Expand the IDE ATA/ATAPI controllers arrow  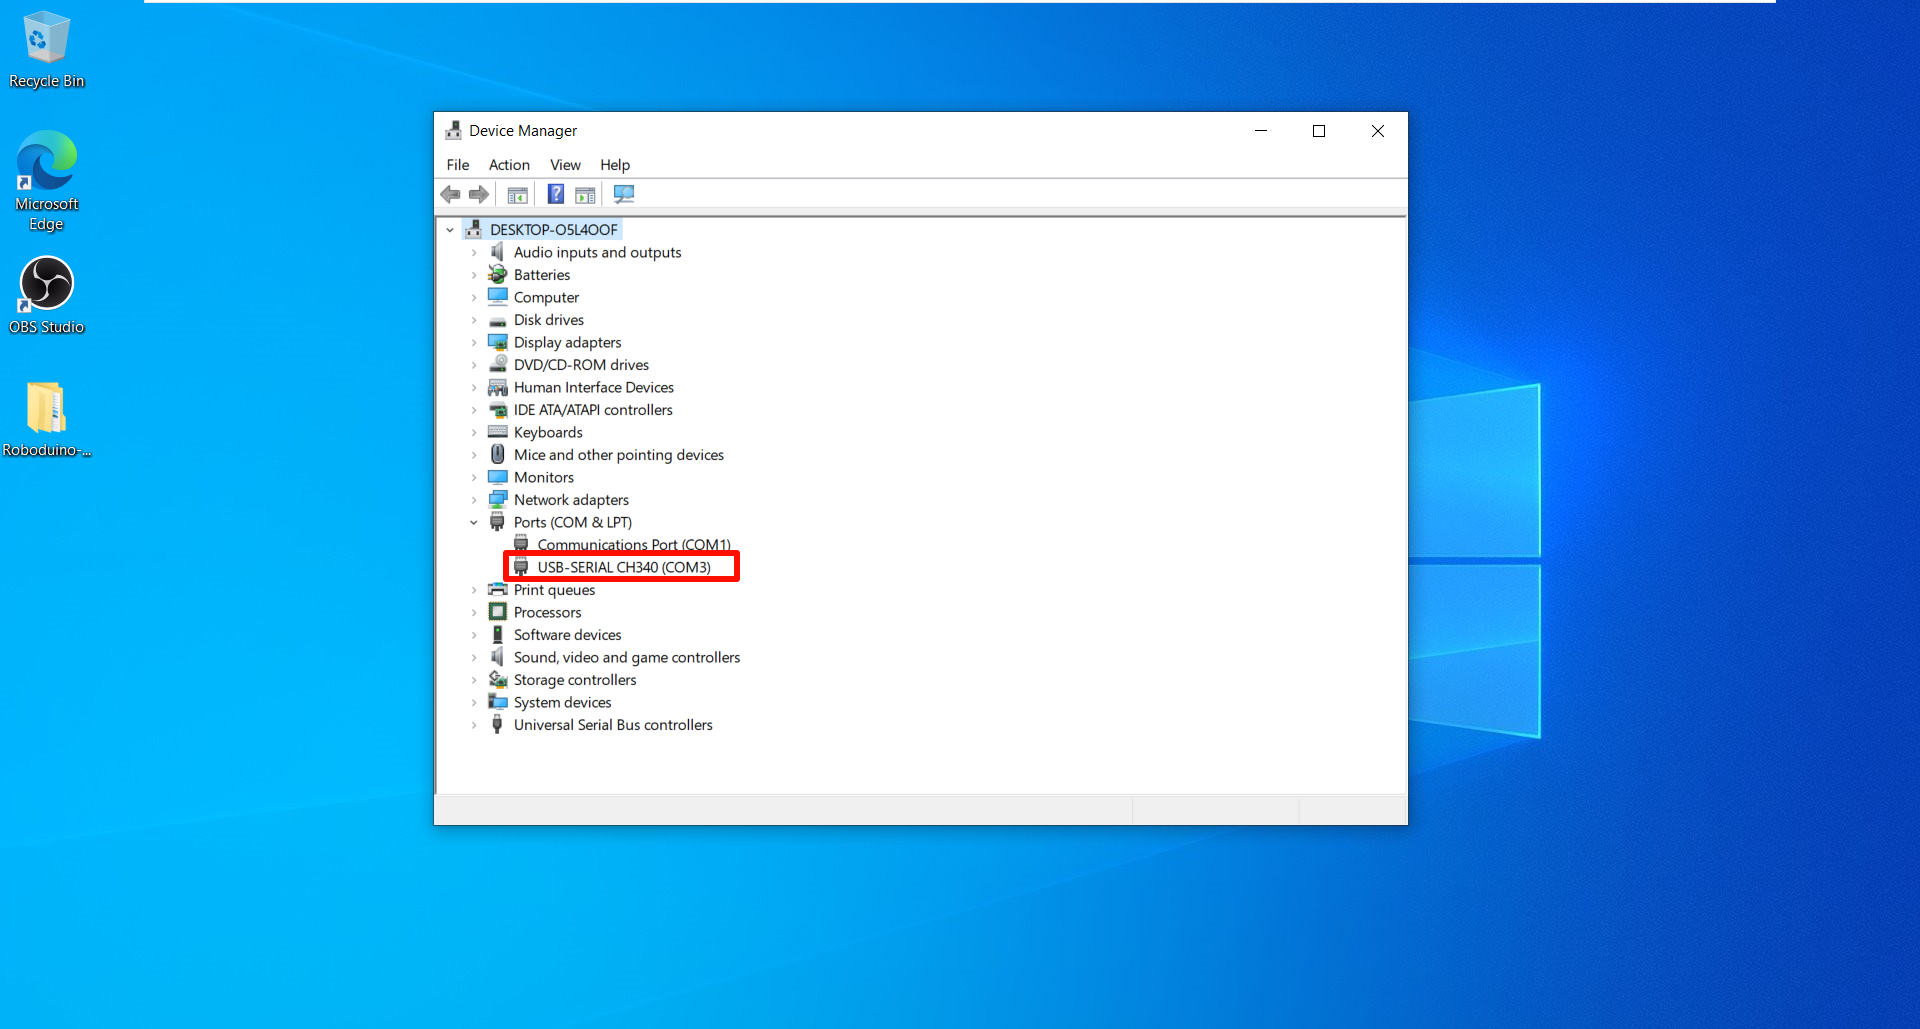474,410
